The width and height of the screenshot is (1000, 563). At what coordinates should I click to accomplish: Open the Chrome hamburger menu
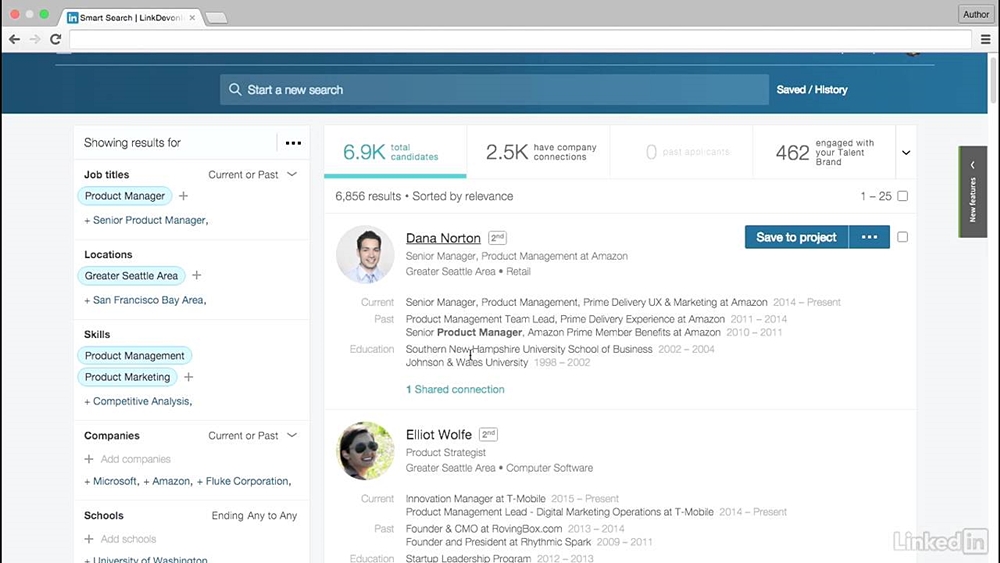coord(985,39)
